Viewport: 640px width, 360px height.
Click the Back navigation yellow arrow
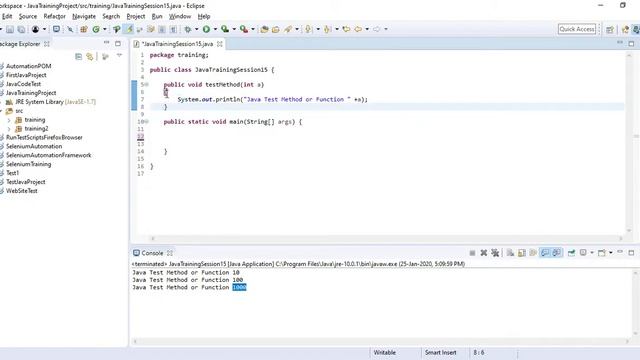click(x=358, y=29)
